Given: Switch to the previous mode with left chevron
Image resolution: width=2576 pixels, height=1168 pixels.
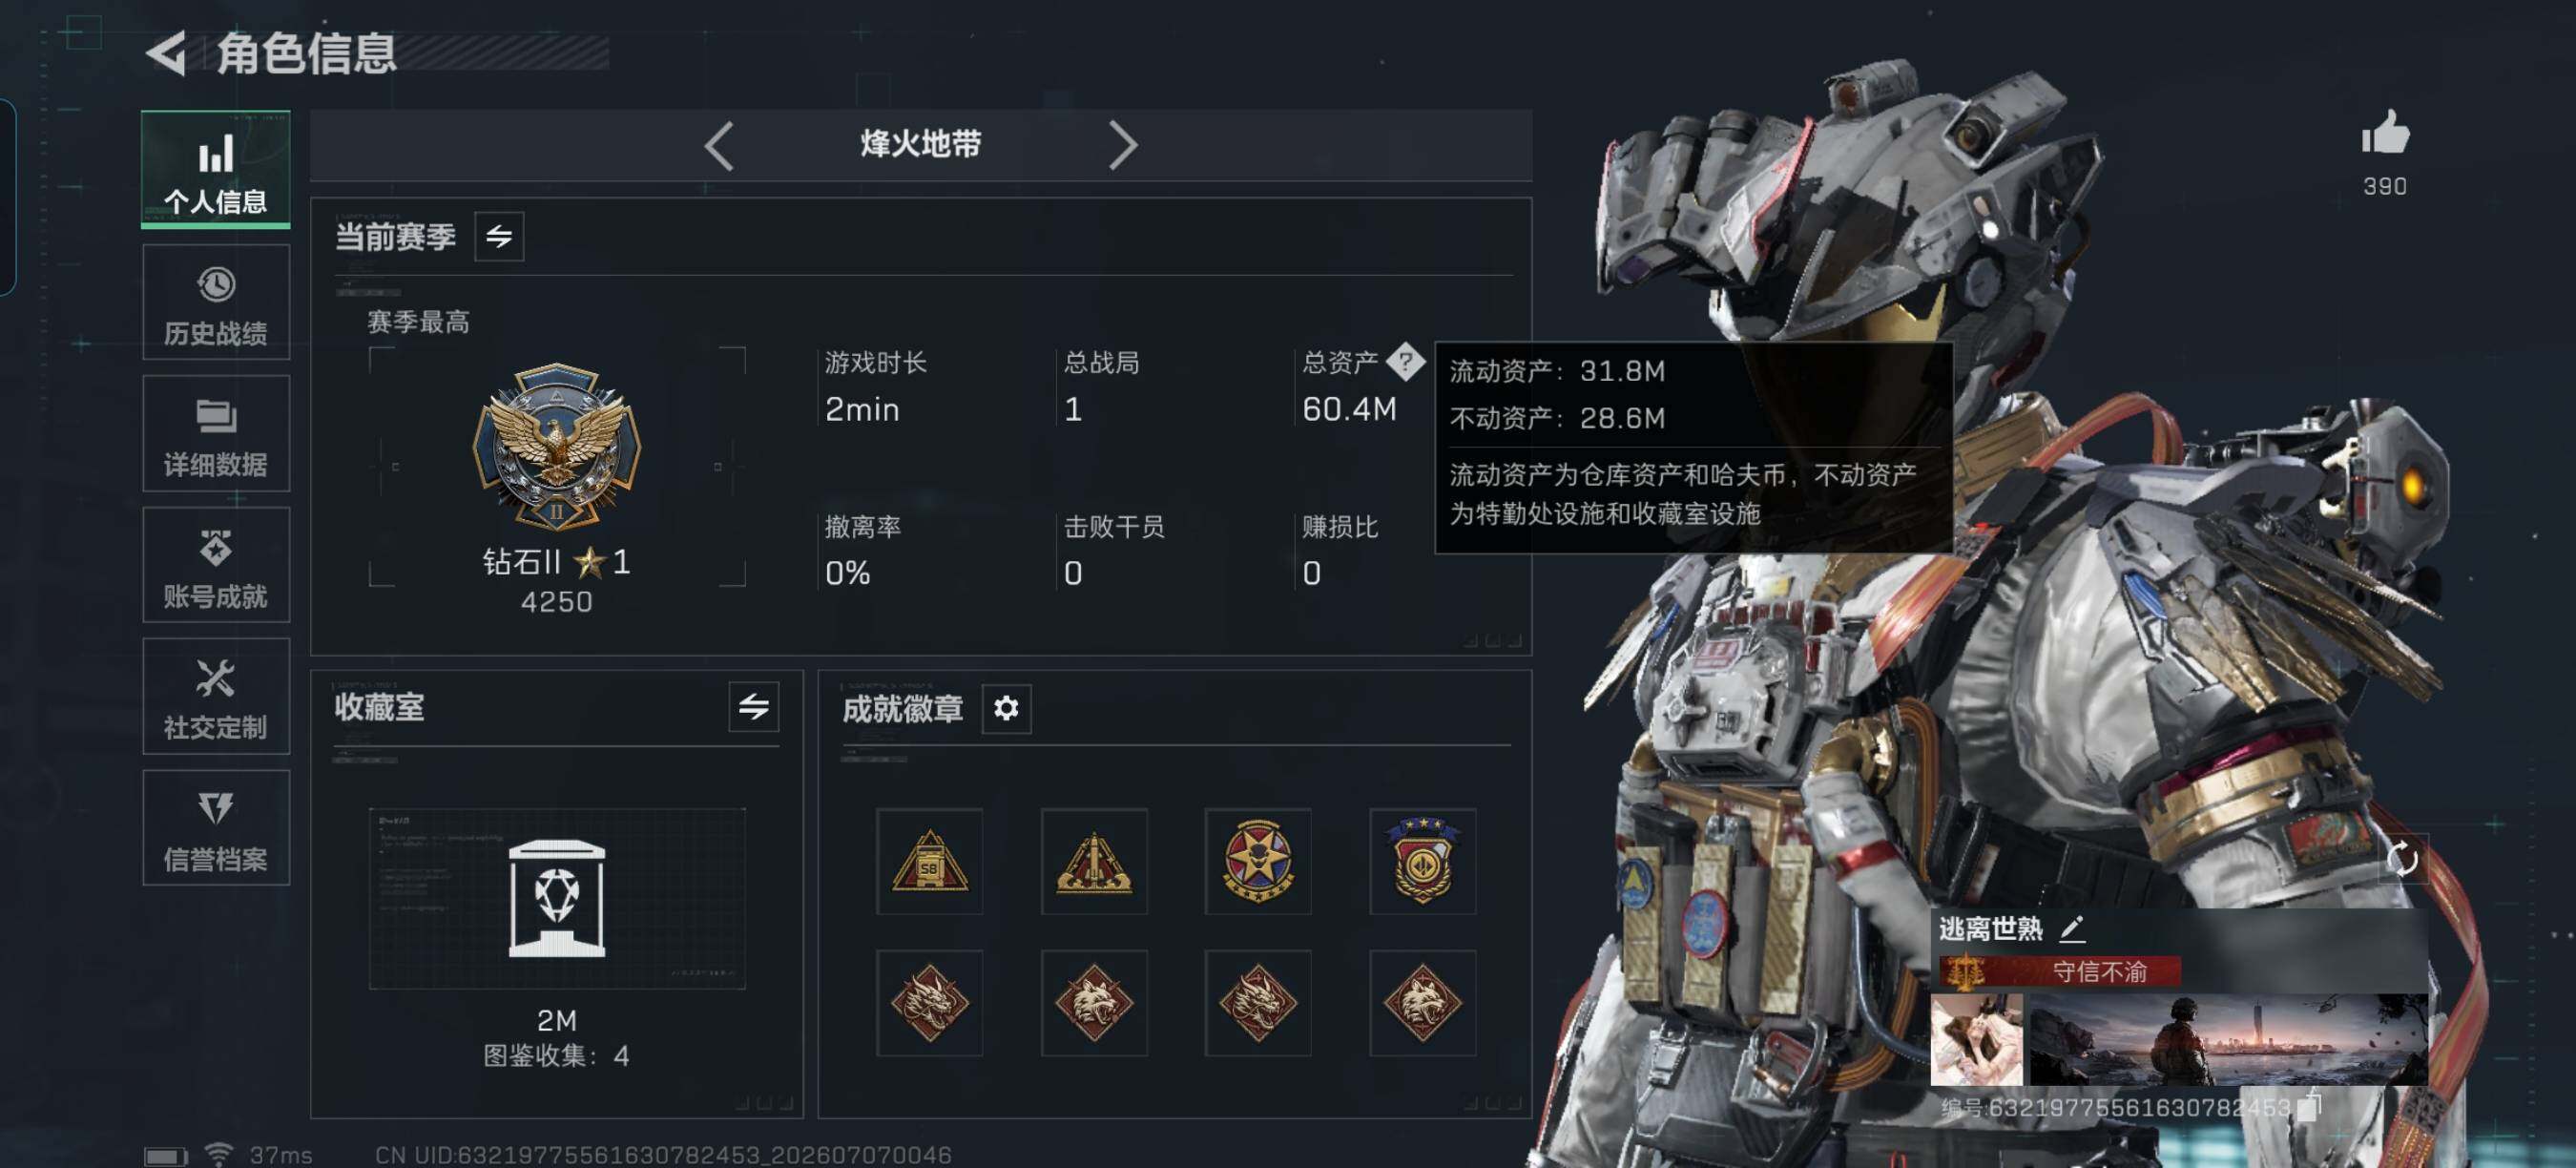Looking at the screenshot, I should (x=719, y=146).
